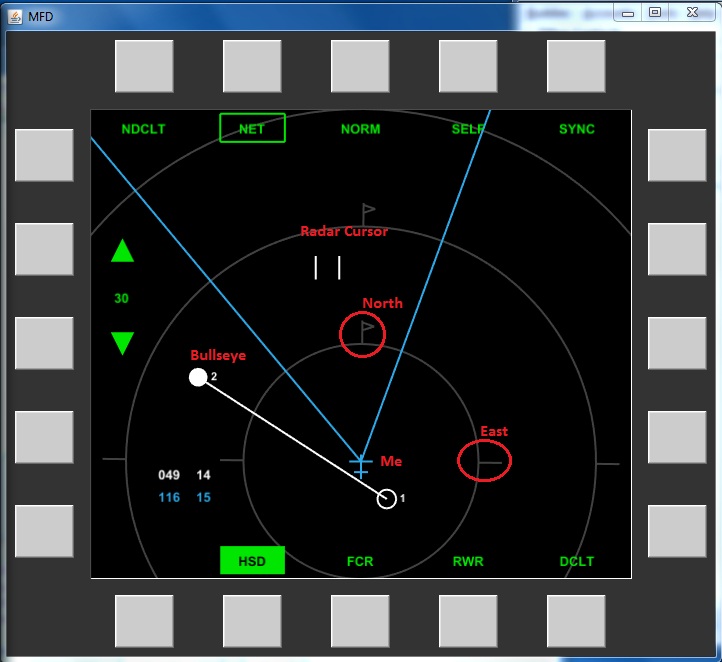
Task: Select the SYNC label
Action: (576, 129)
